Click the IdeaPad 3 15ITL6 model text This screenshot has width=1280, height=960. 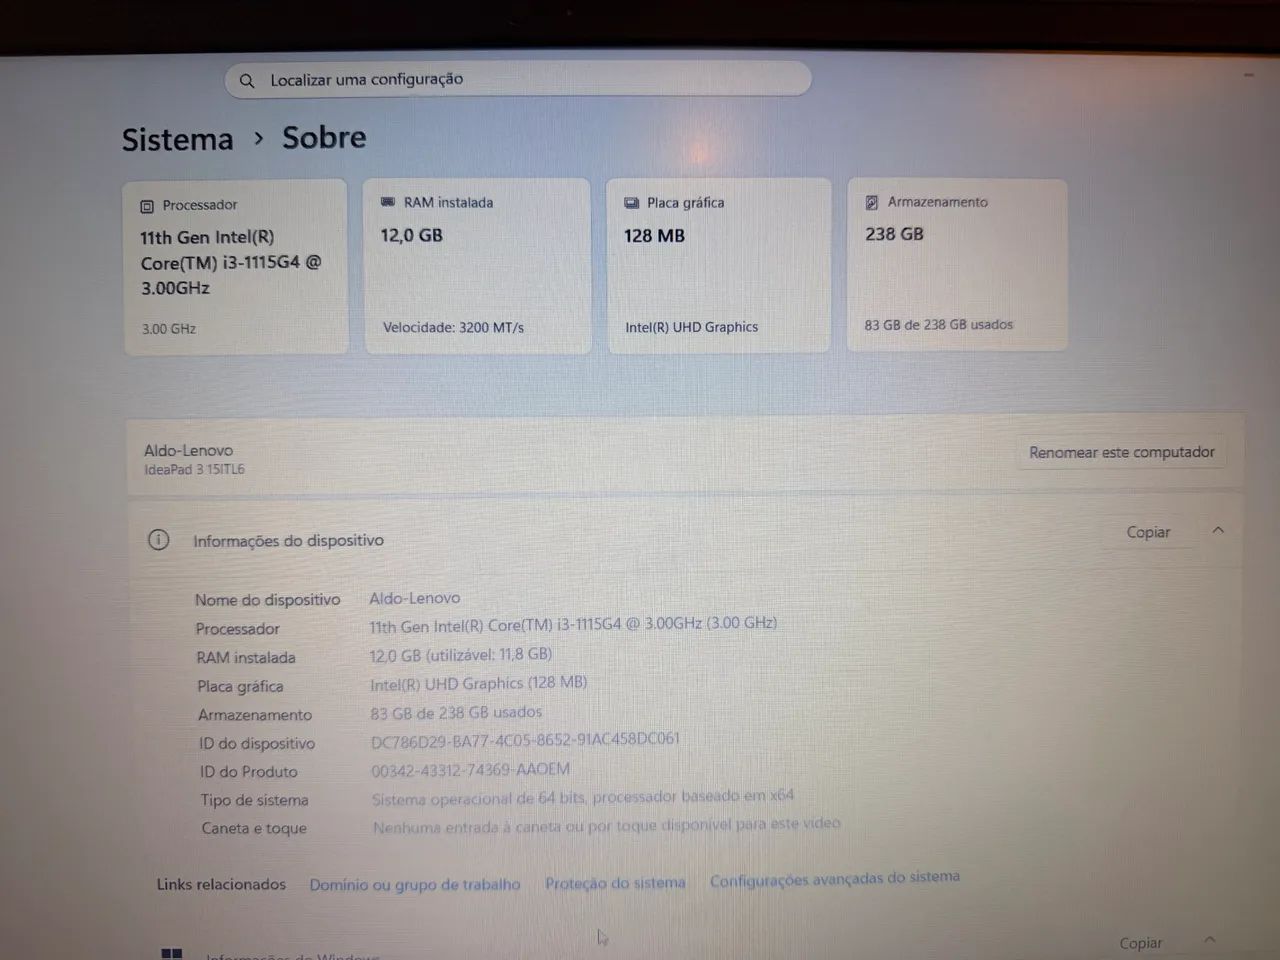coord(194,469)
